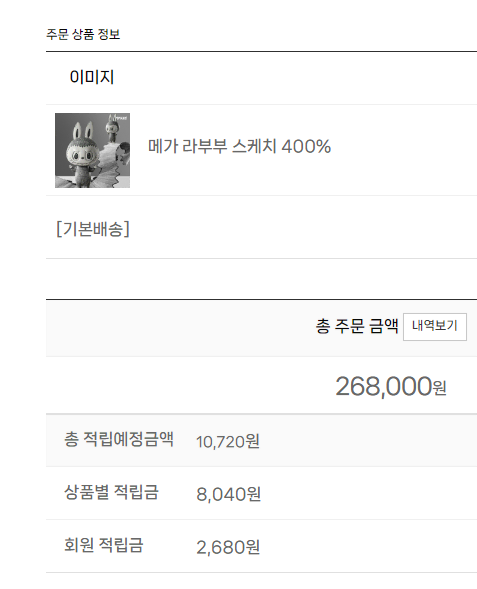Click the 이미지 column header
This screenshot has height=589, width=477.
92,77
